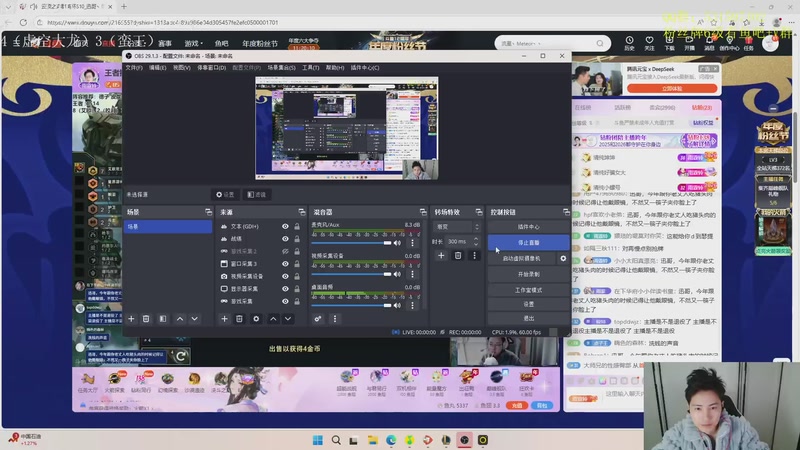Adjust the 视频采集设备 volume slider
Screen dimensions: 800x450
click(351, 274)
